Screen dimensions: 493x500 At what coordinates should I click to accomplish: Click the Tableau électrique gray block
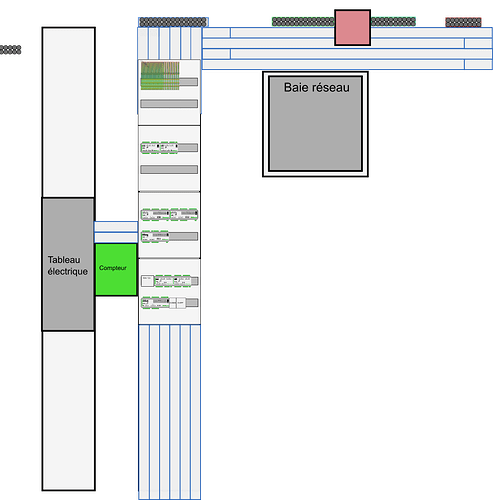point(68,264)
